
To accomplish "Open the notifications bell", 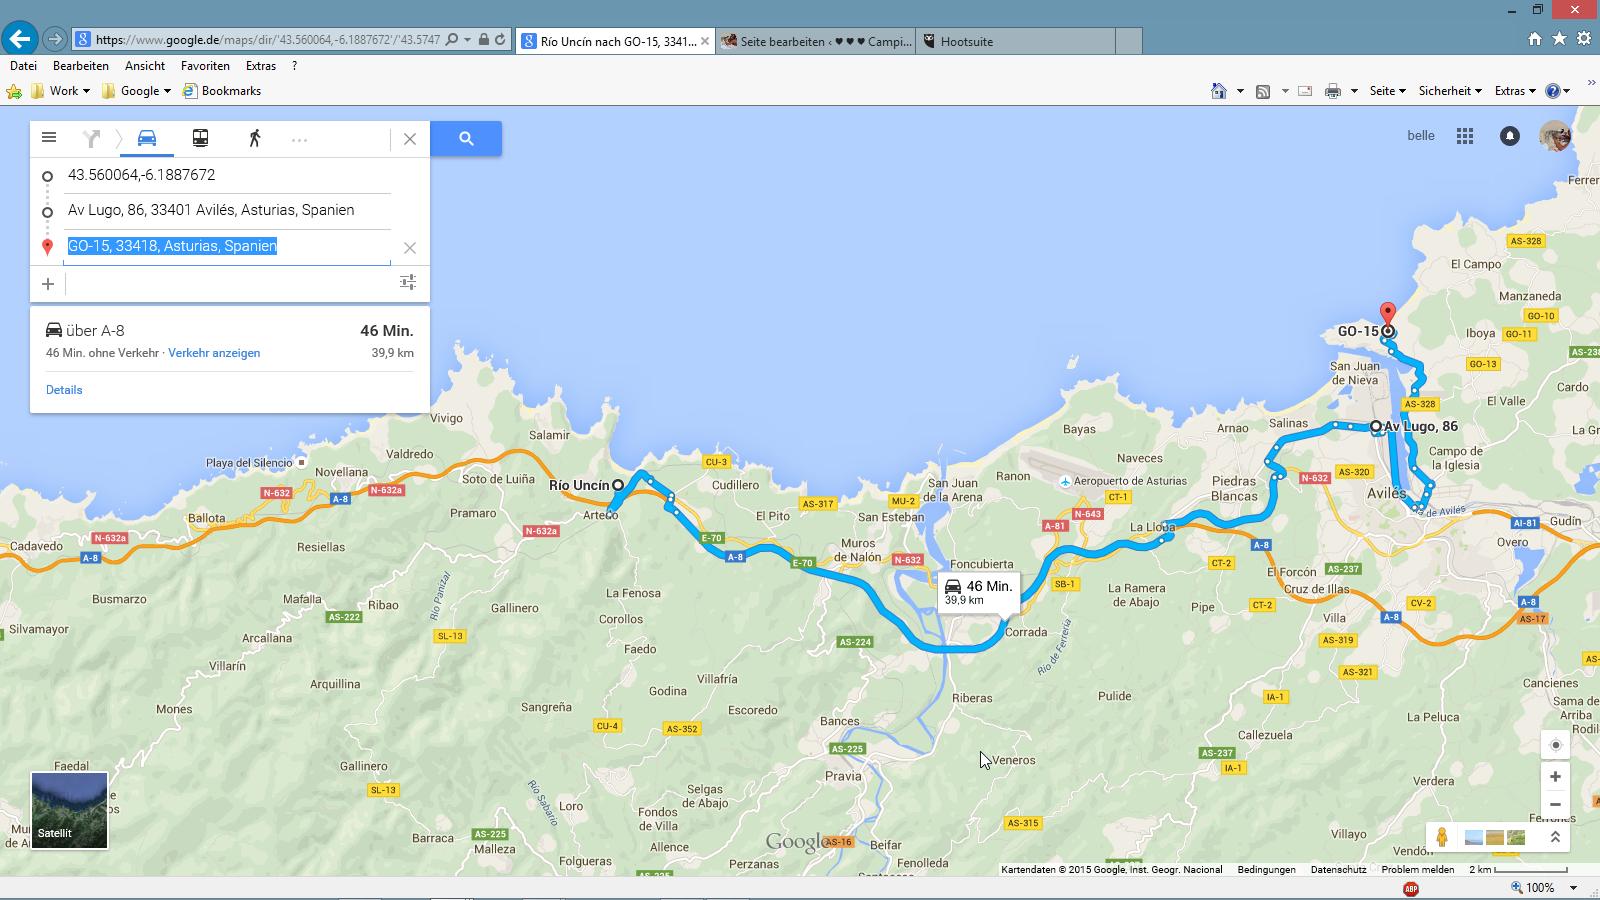I will click(1509, 136).
